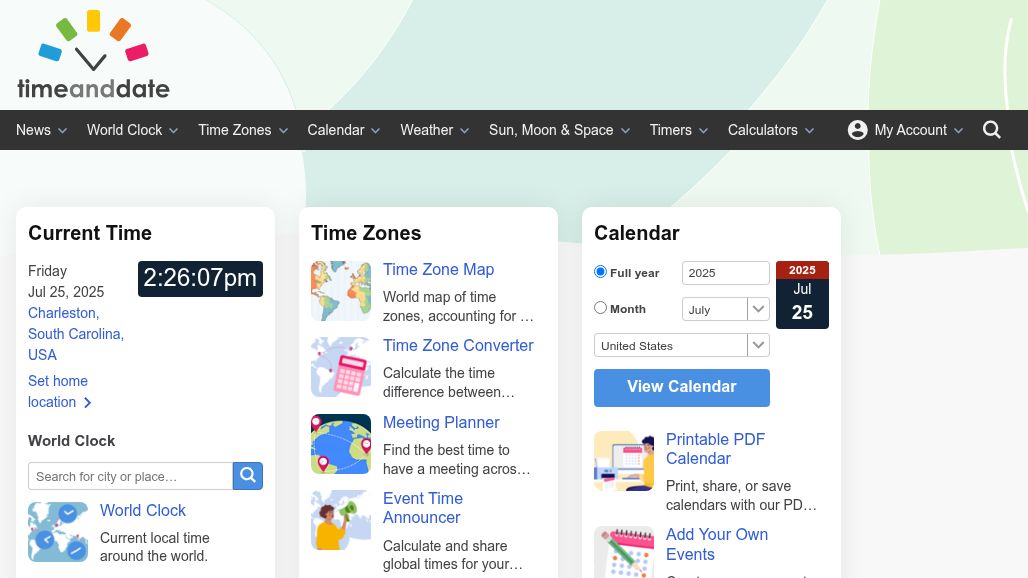Click the World Clock map icon
The height and width of the screenshot is (578, 1028).
pyautogui.click(x=58, y=531)
